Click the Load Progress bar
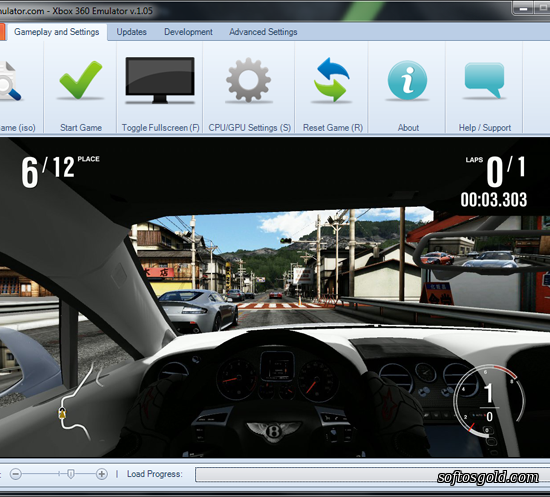This screenshot has width=550, height=497. pyautogui.click(x=372, y=475)
